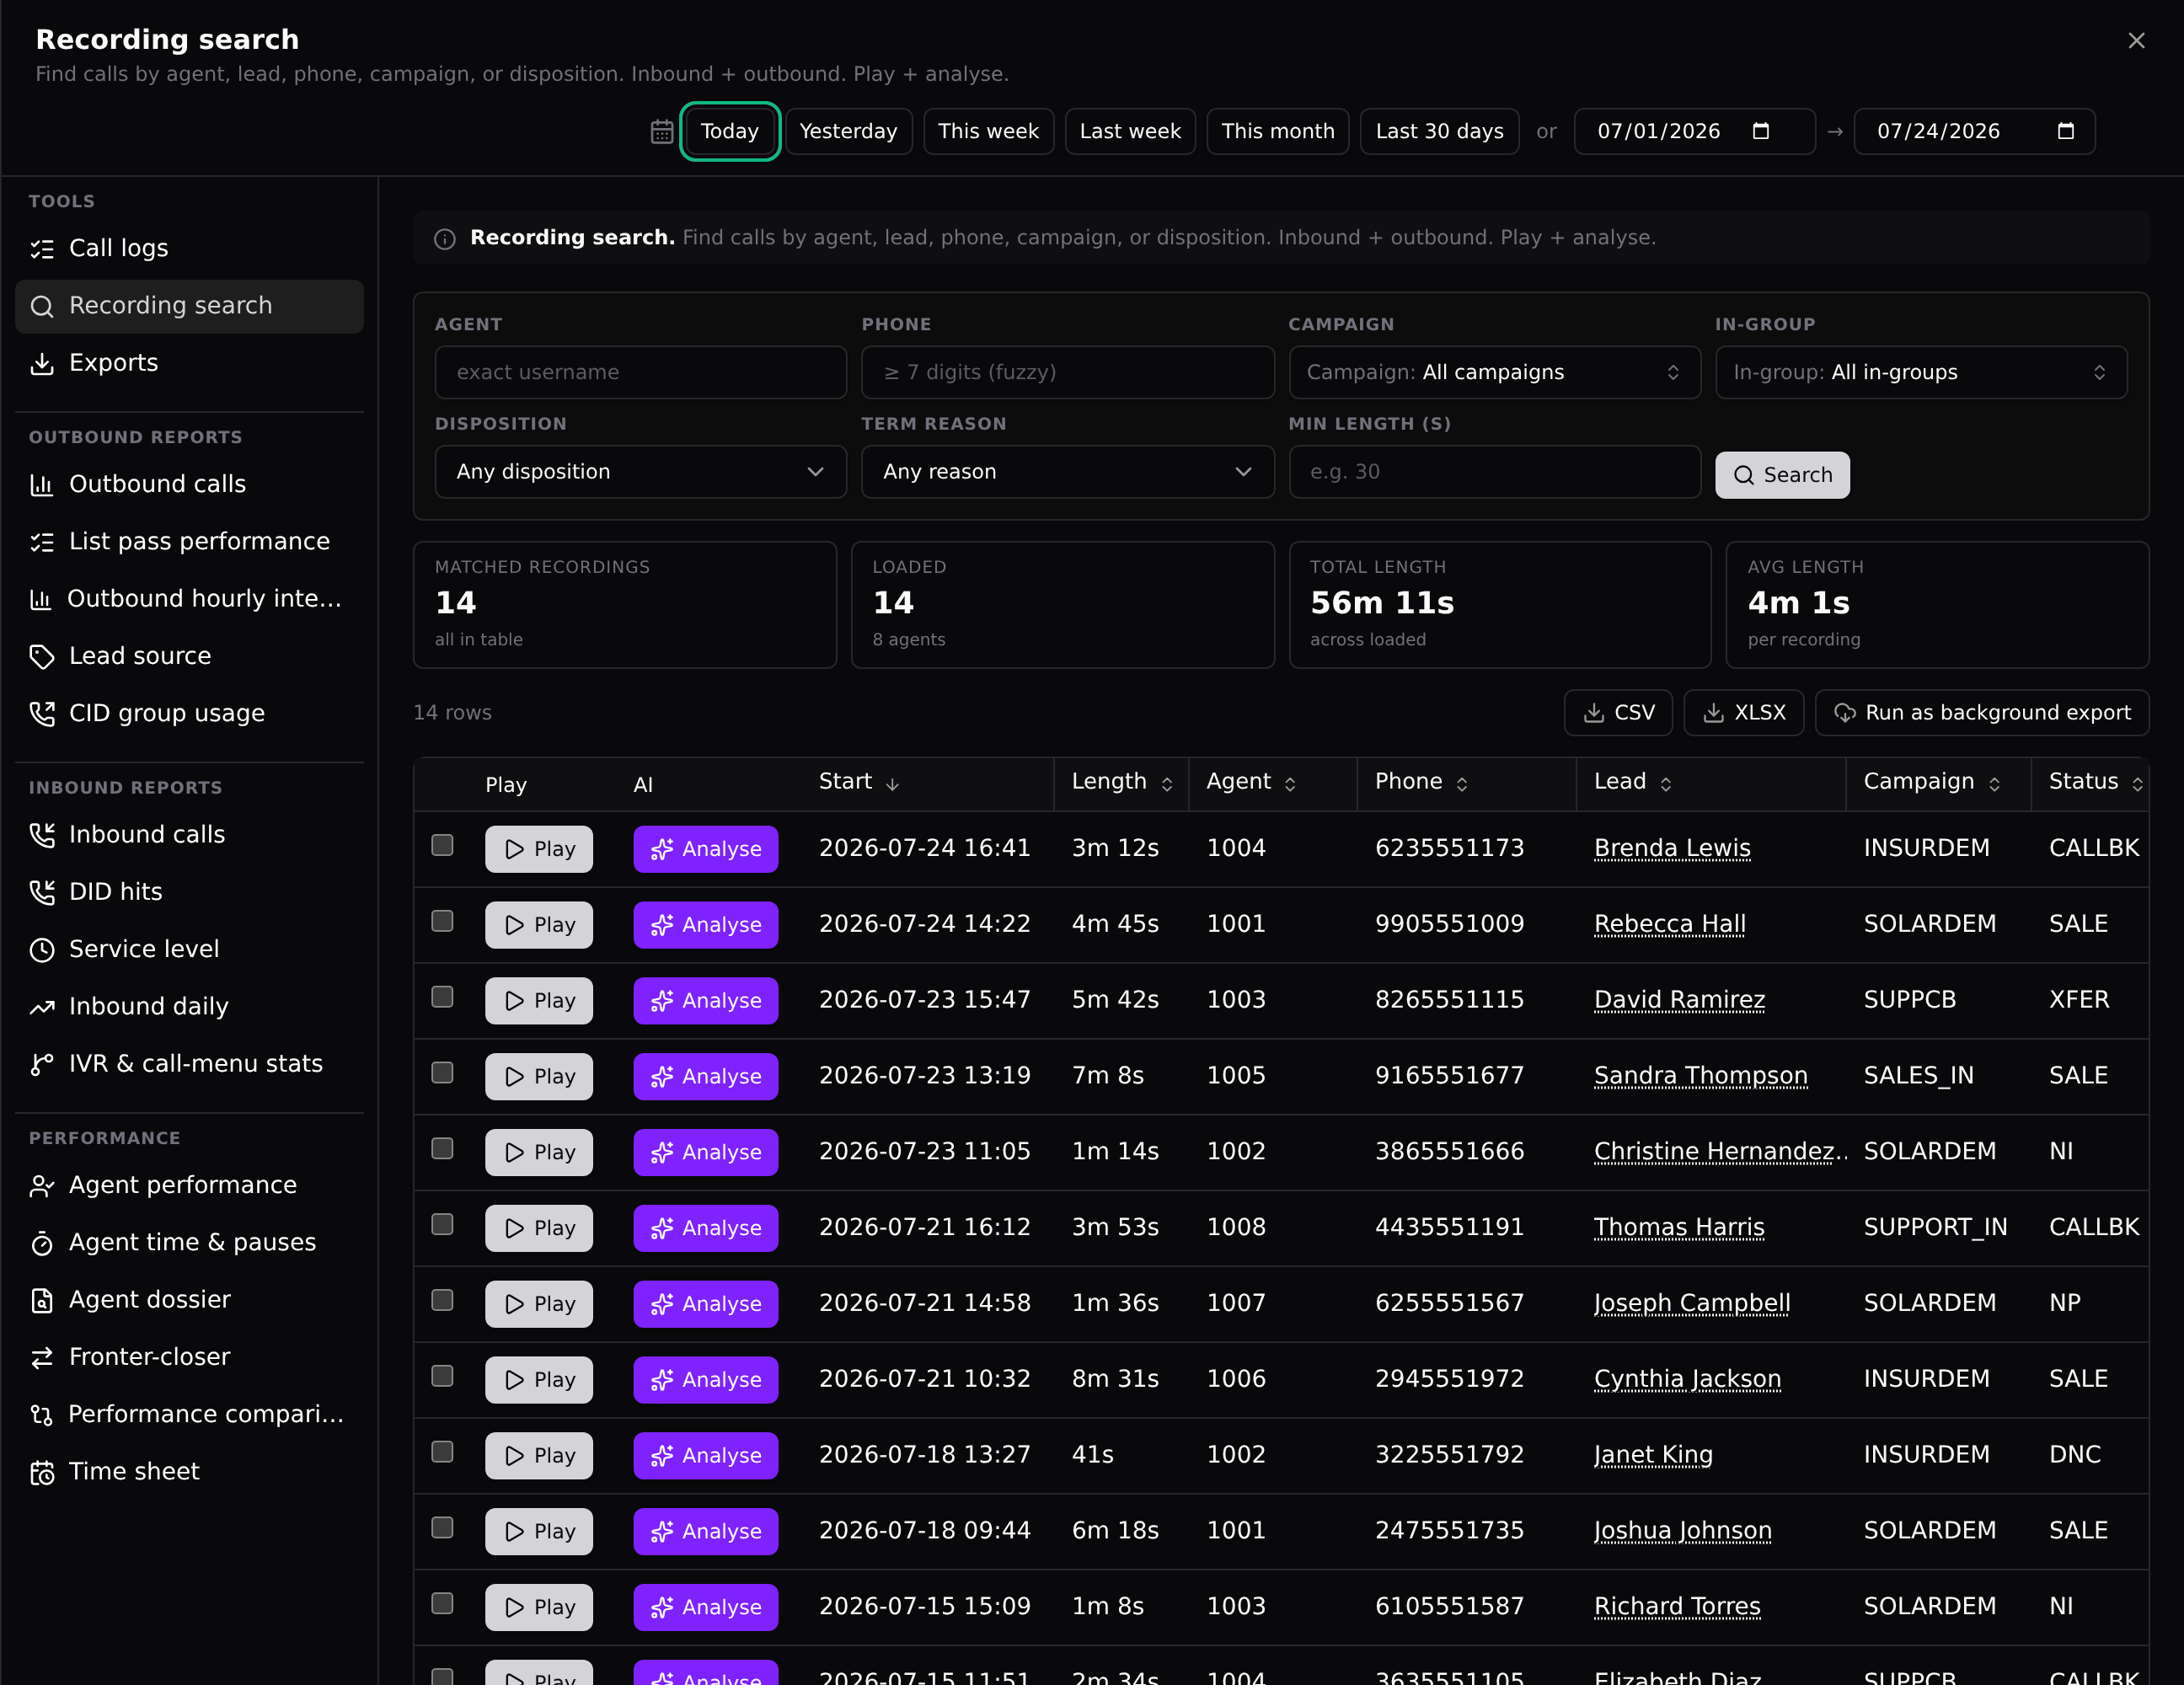The width and height of the screenshot is (2184, 1685).
Task: Open the List pass performance report
Action: click(x=189, y=541)
